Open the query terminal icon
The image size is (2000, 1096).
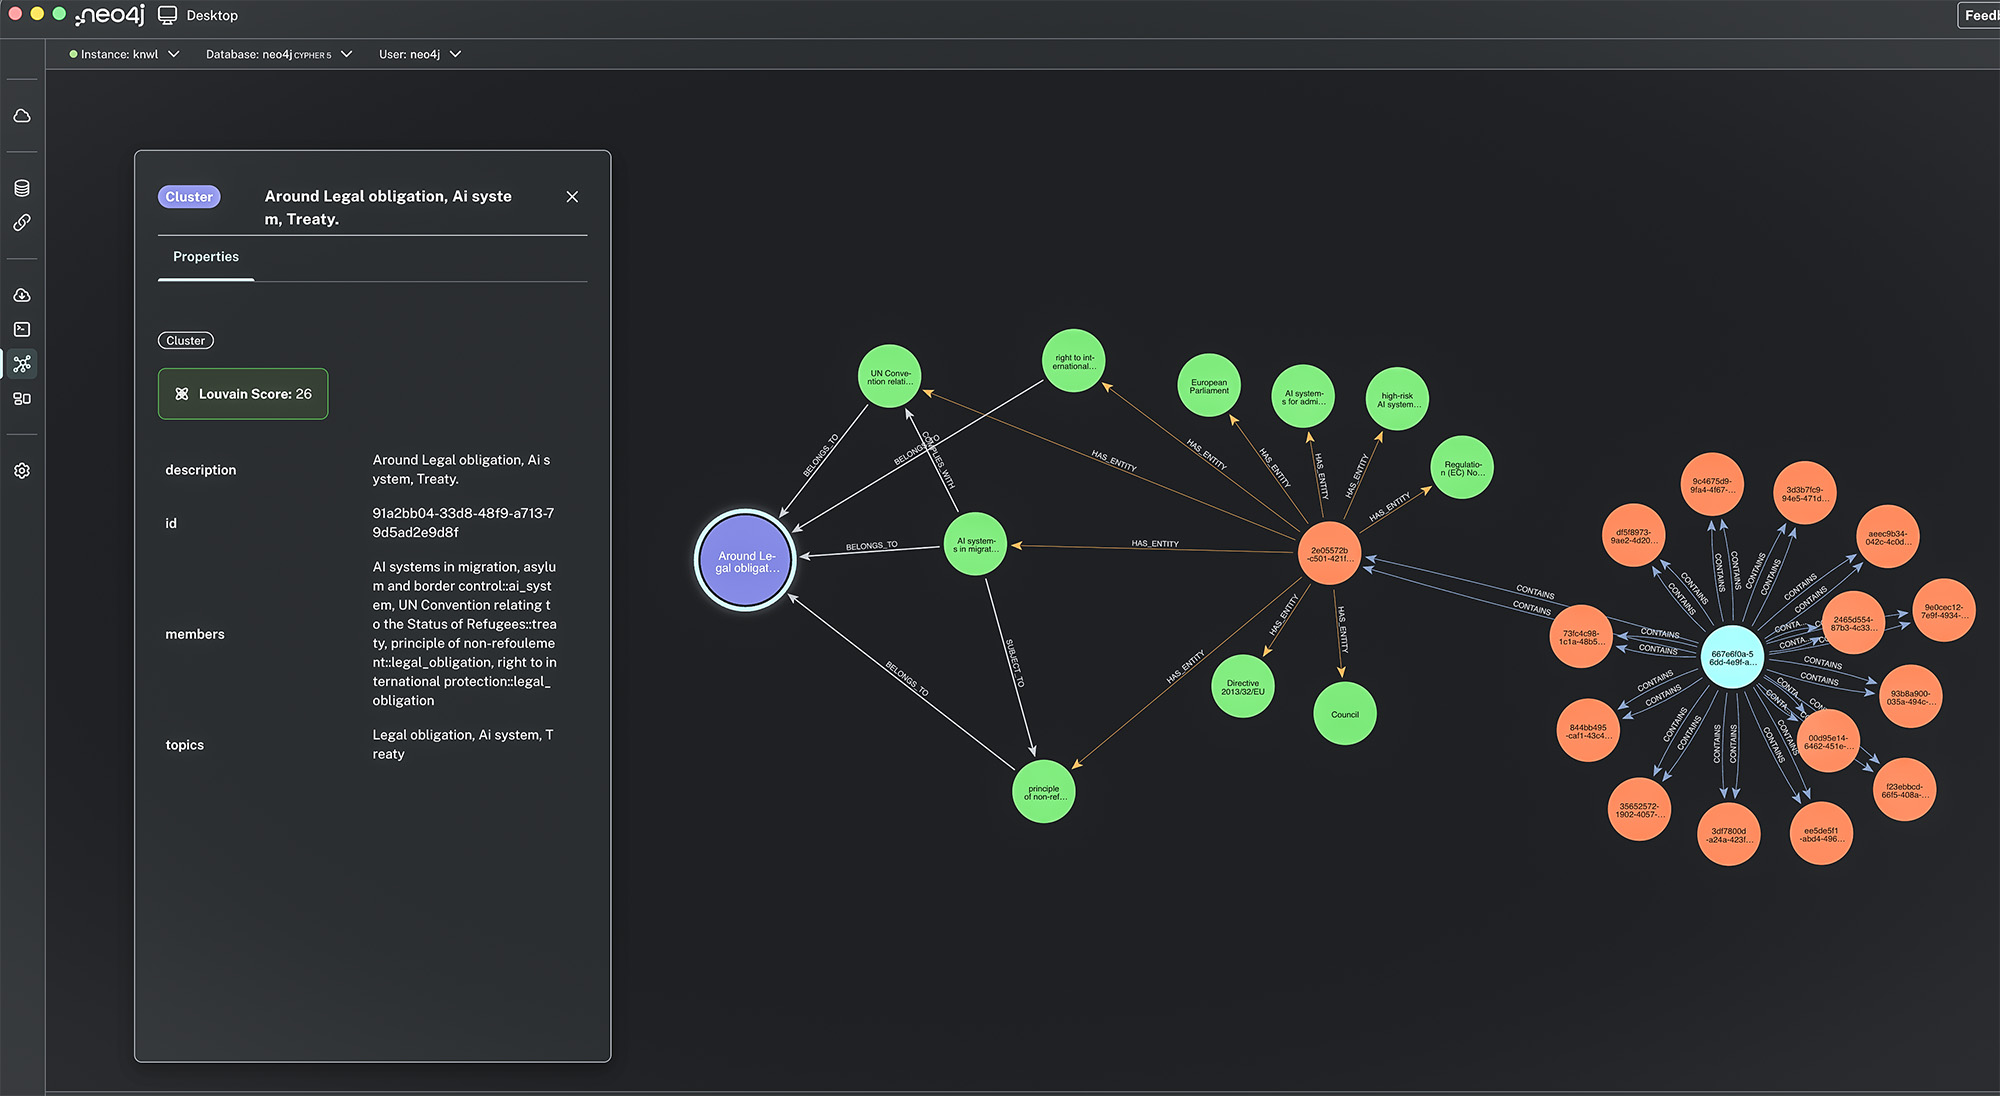click(22, 329)
